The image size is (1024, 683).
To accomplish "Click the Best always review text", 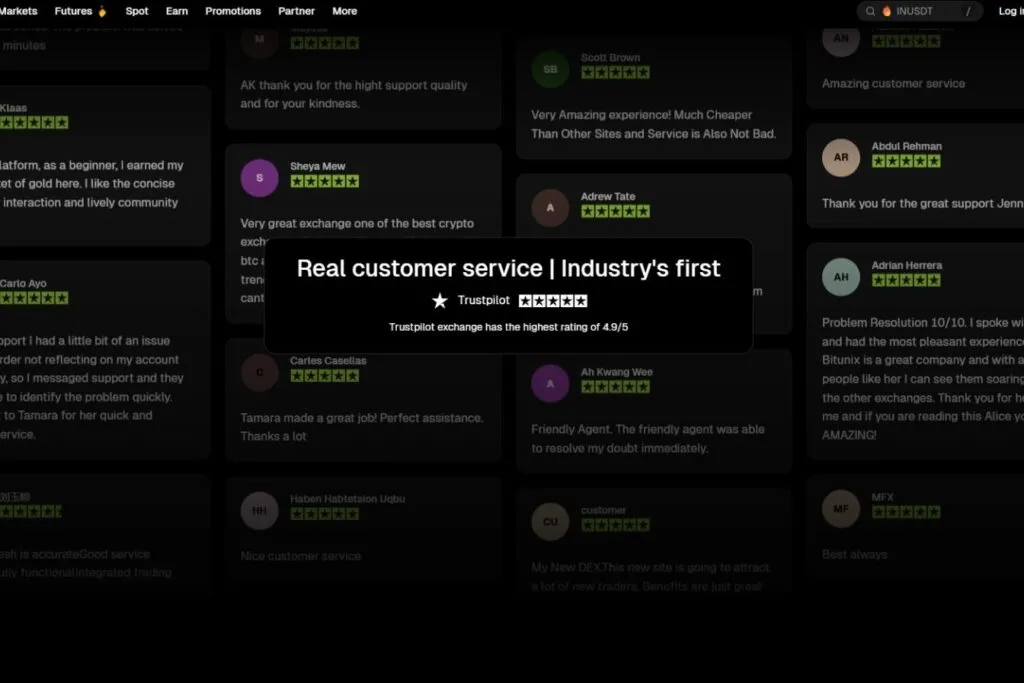I will click(854, 554).
